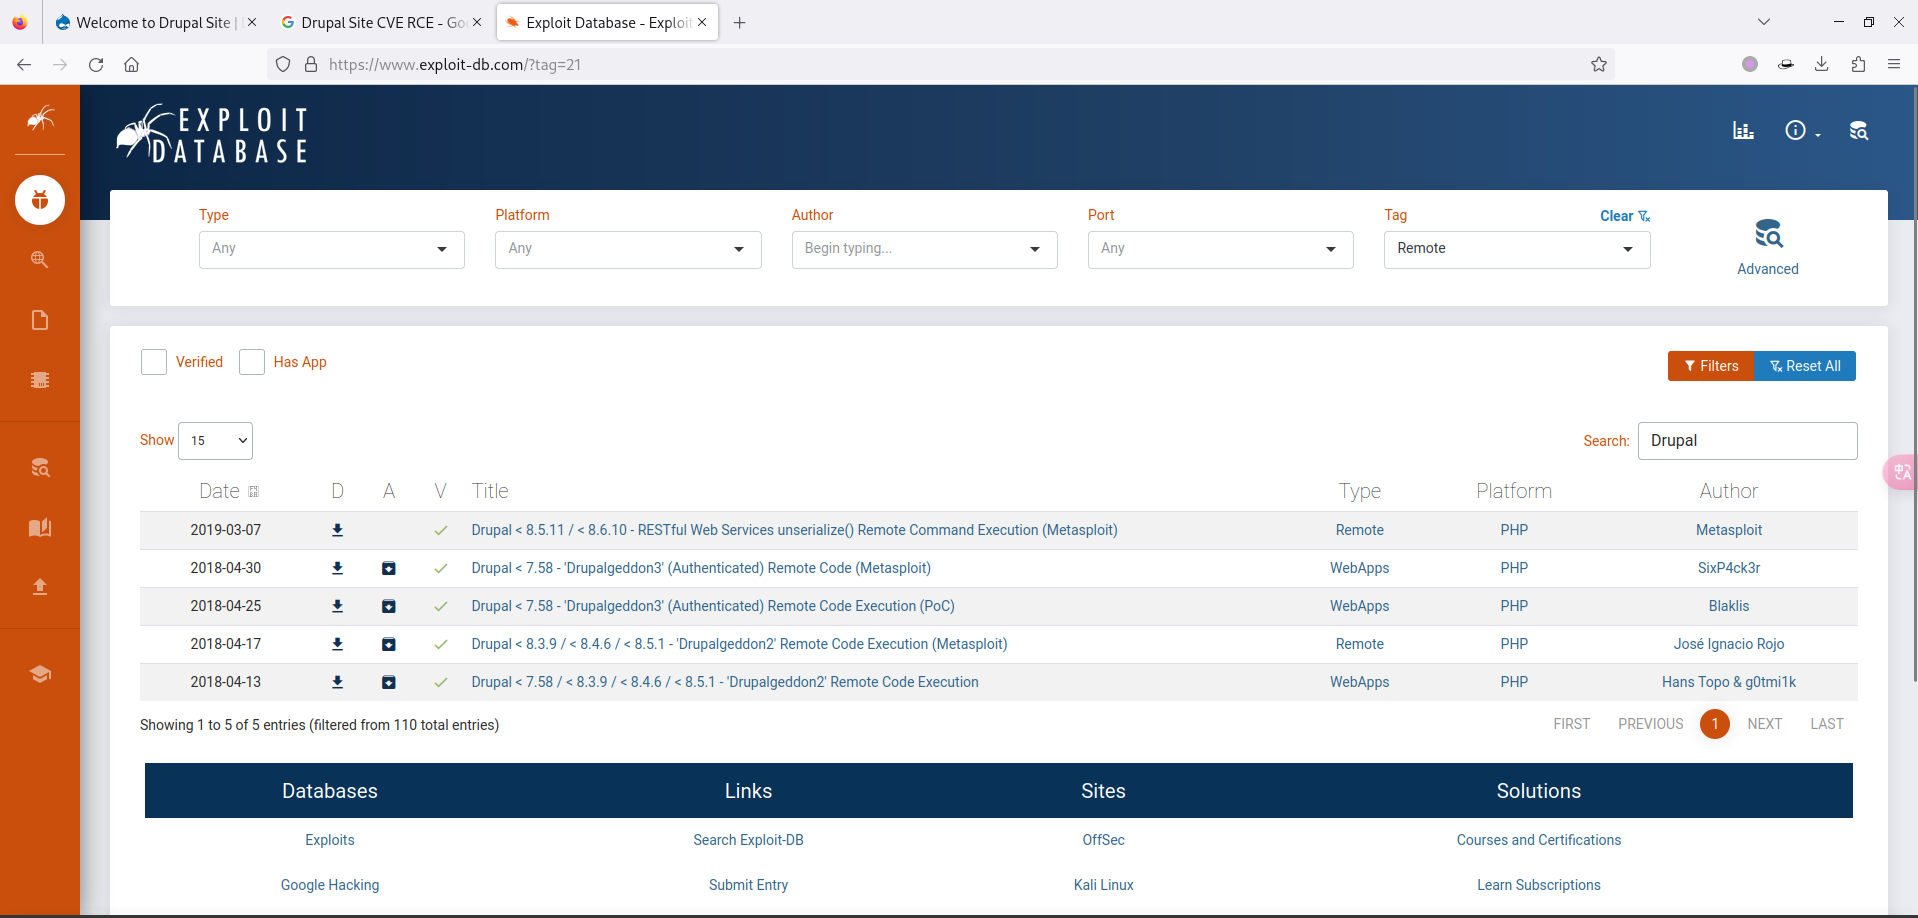Reload the current browser page
Viewport: 1918px width, 918px height.
pyautogui.click(x=96, y=64)
